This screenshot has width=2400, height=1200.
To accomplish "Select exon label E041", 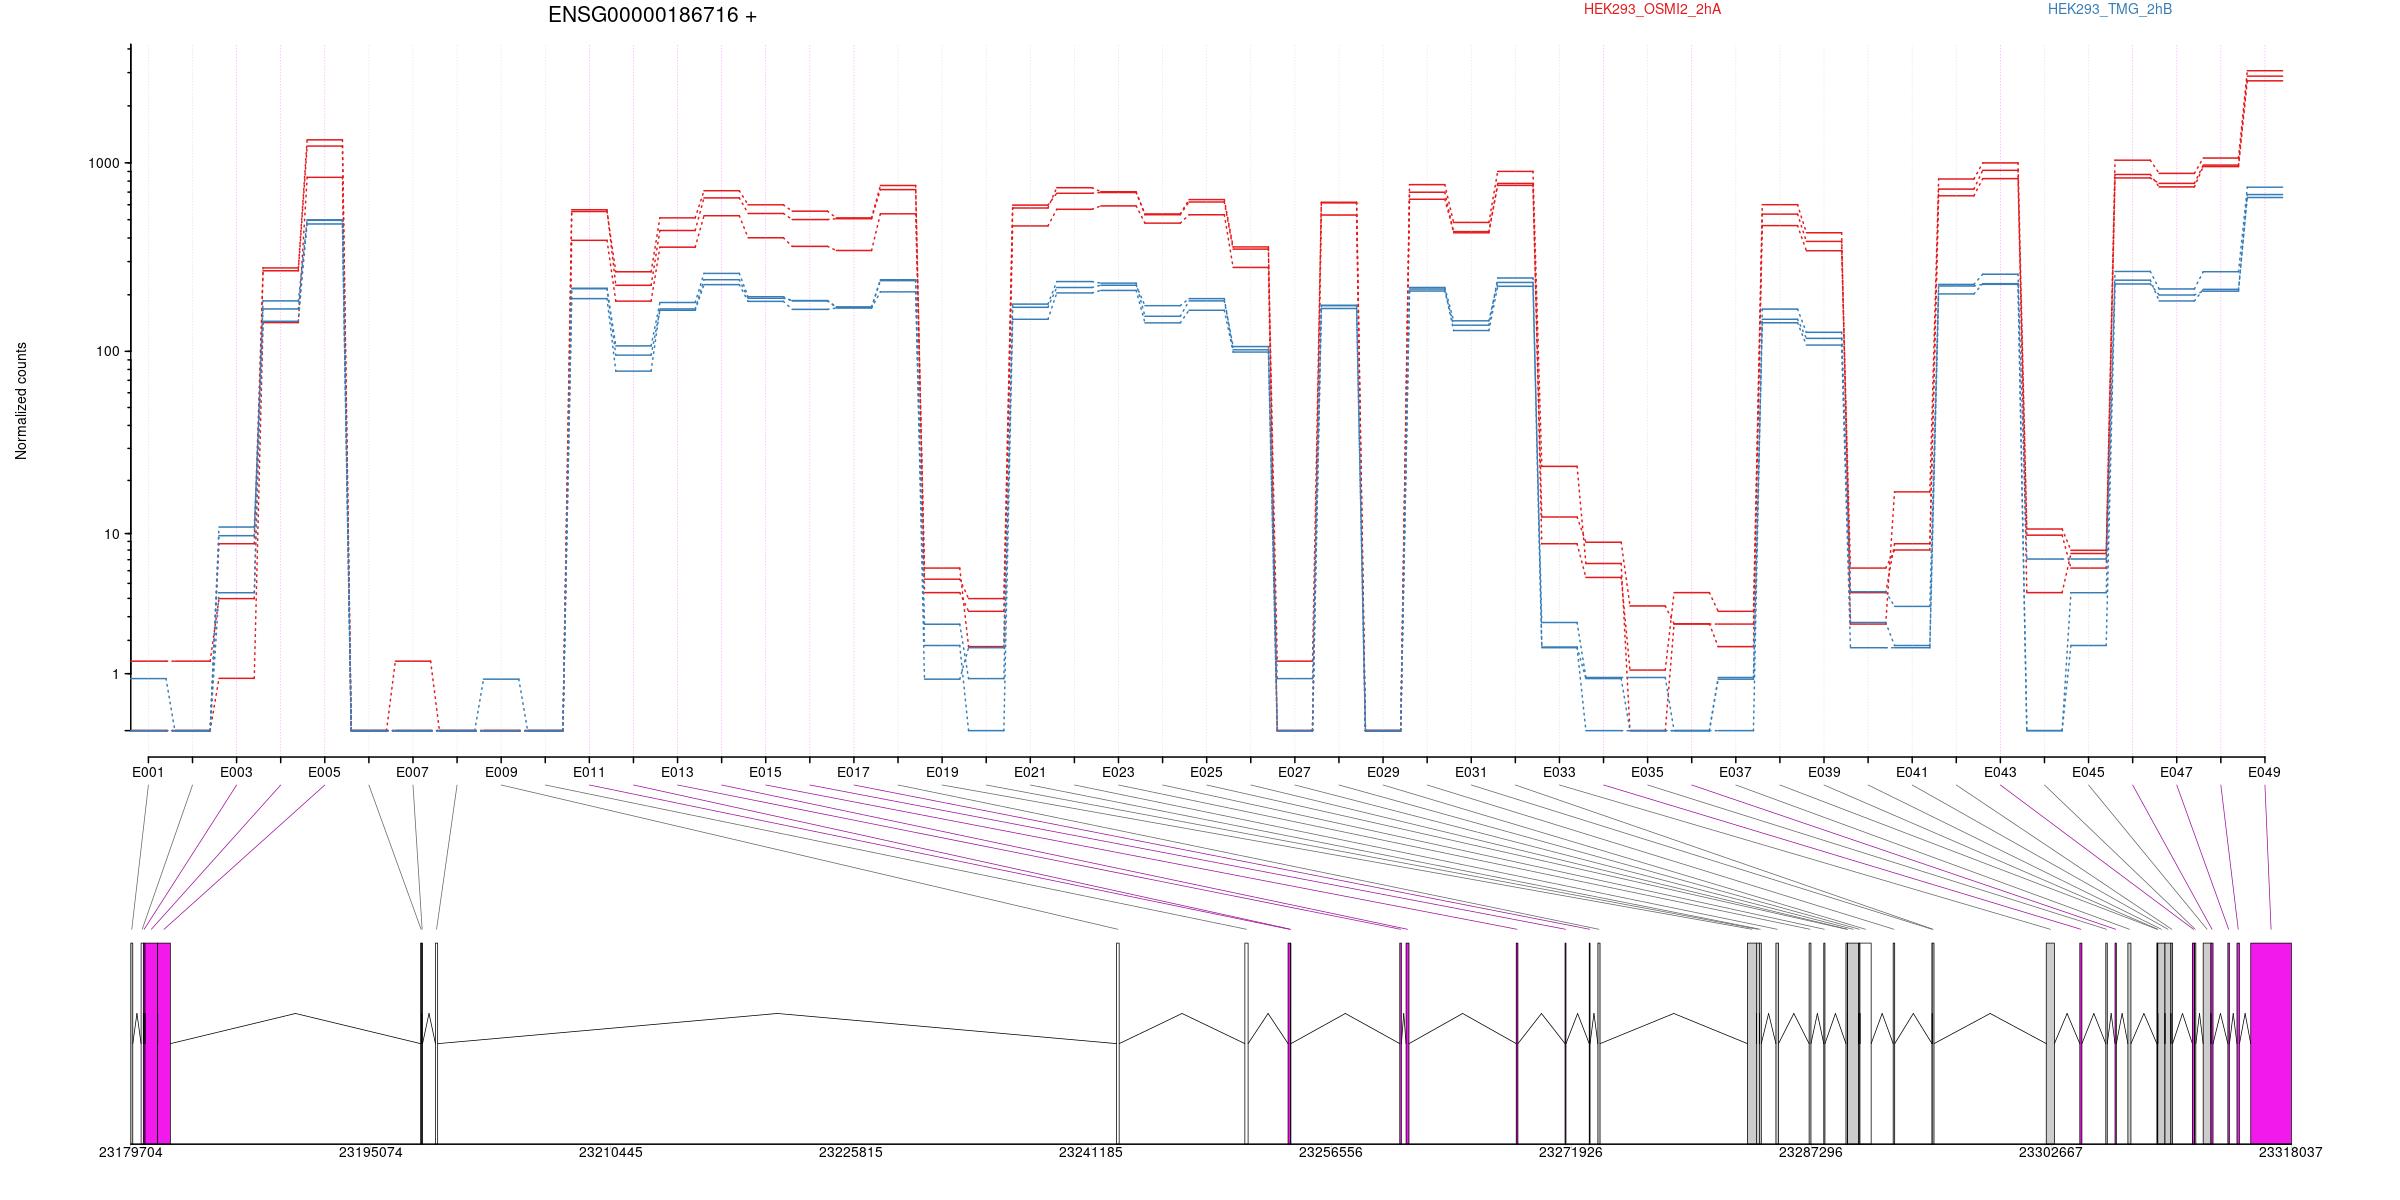I will (x=1912, y=772).
